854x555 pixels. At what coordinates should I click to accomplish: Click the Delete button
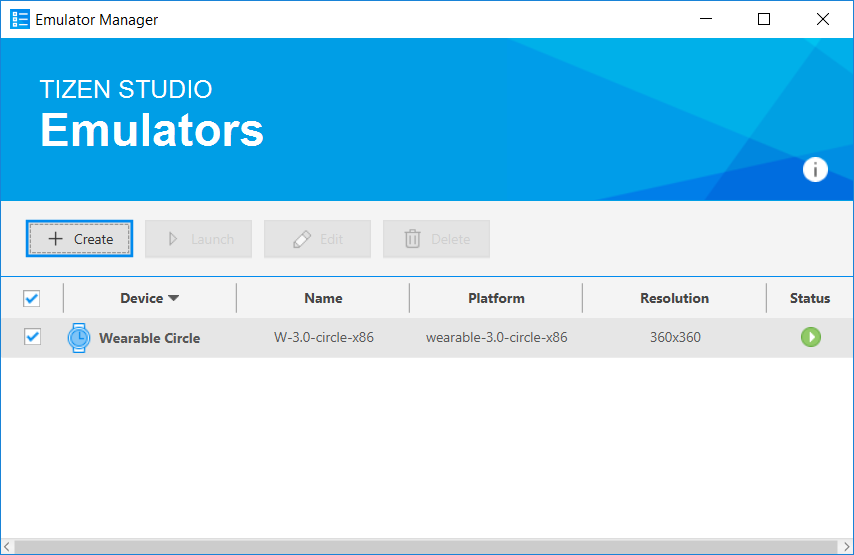(x=436, y=239)
